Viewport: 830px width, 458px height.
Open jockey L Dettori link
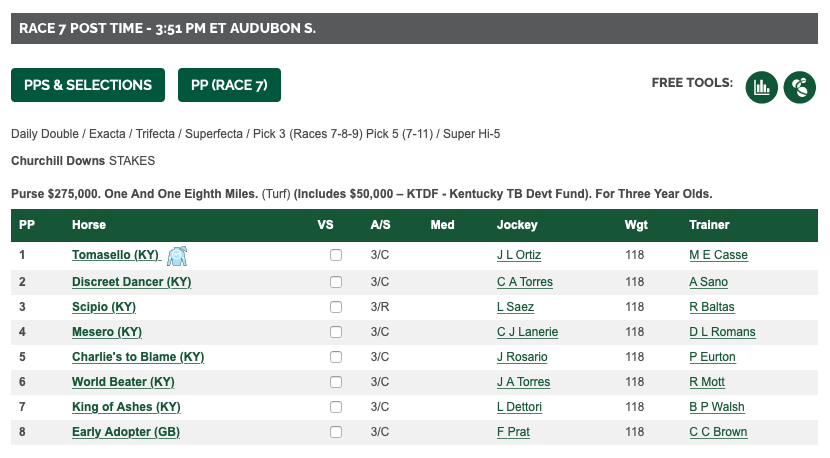tap(519, 407)
